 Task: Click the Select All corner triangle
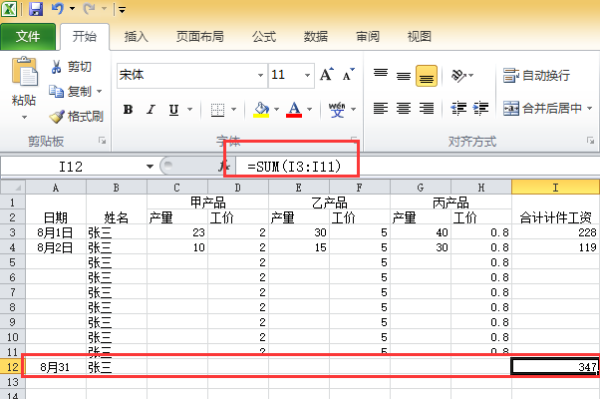pos(13,187)
